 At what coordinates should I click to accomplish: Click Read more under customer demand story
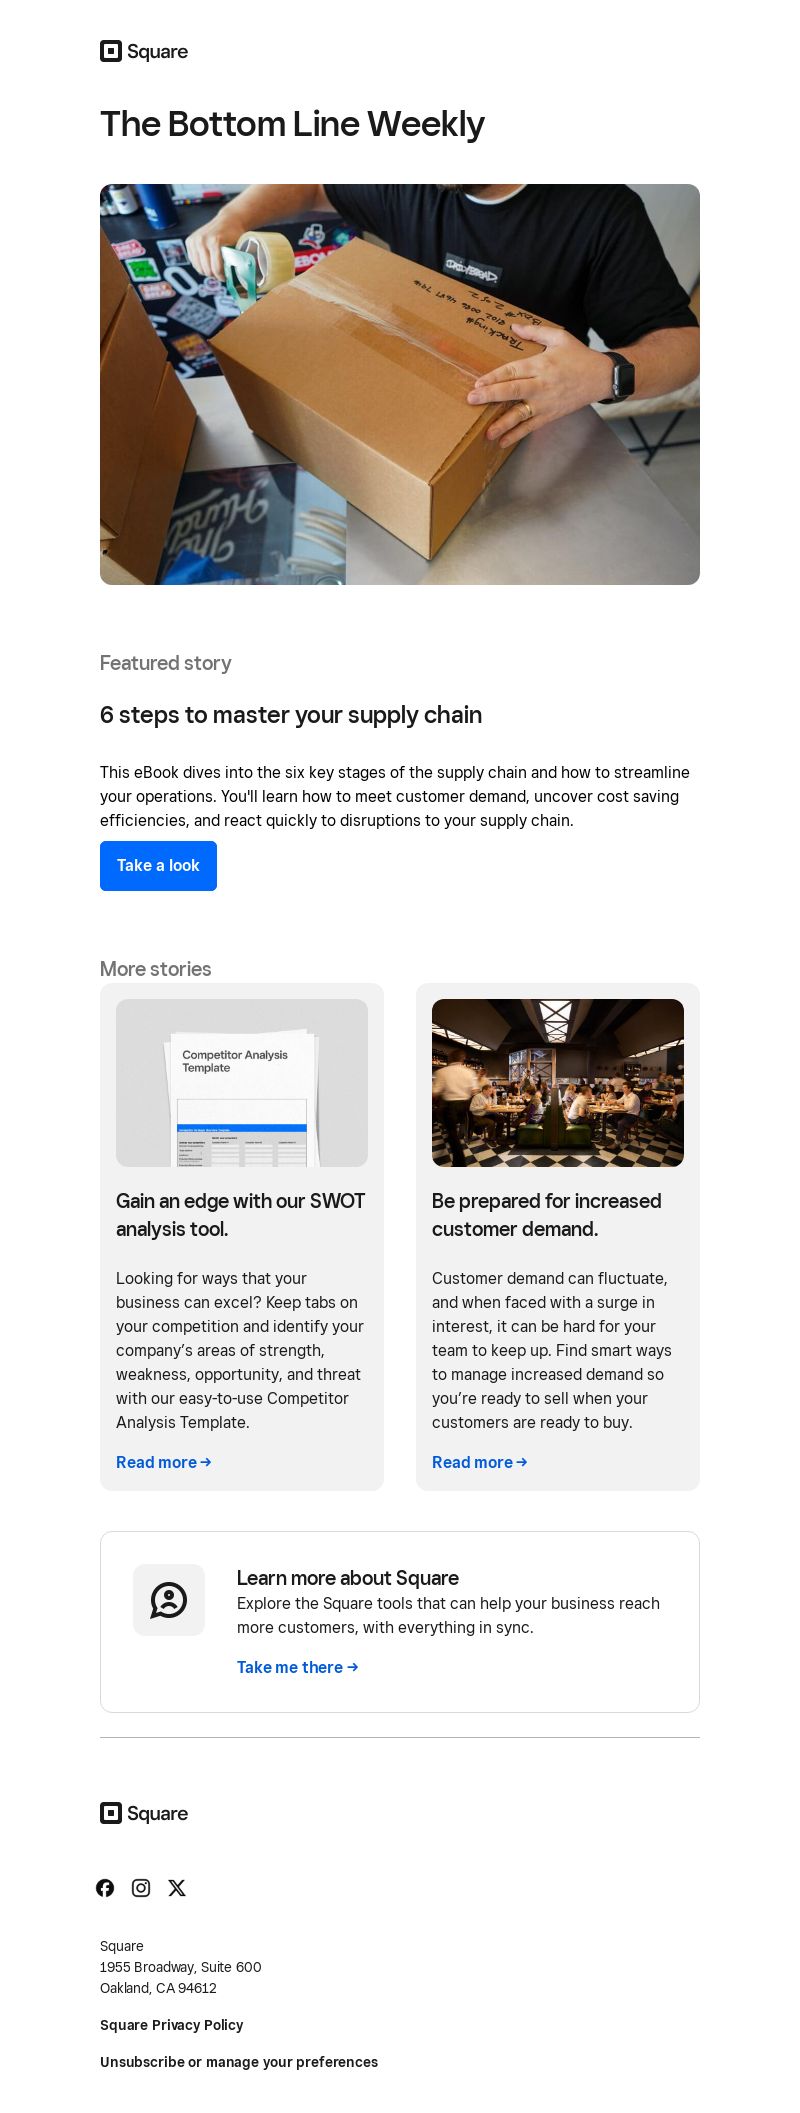click(480, 1462)
